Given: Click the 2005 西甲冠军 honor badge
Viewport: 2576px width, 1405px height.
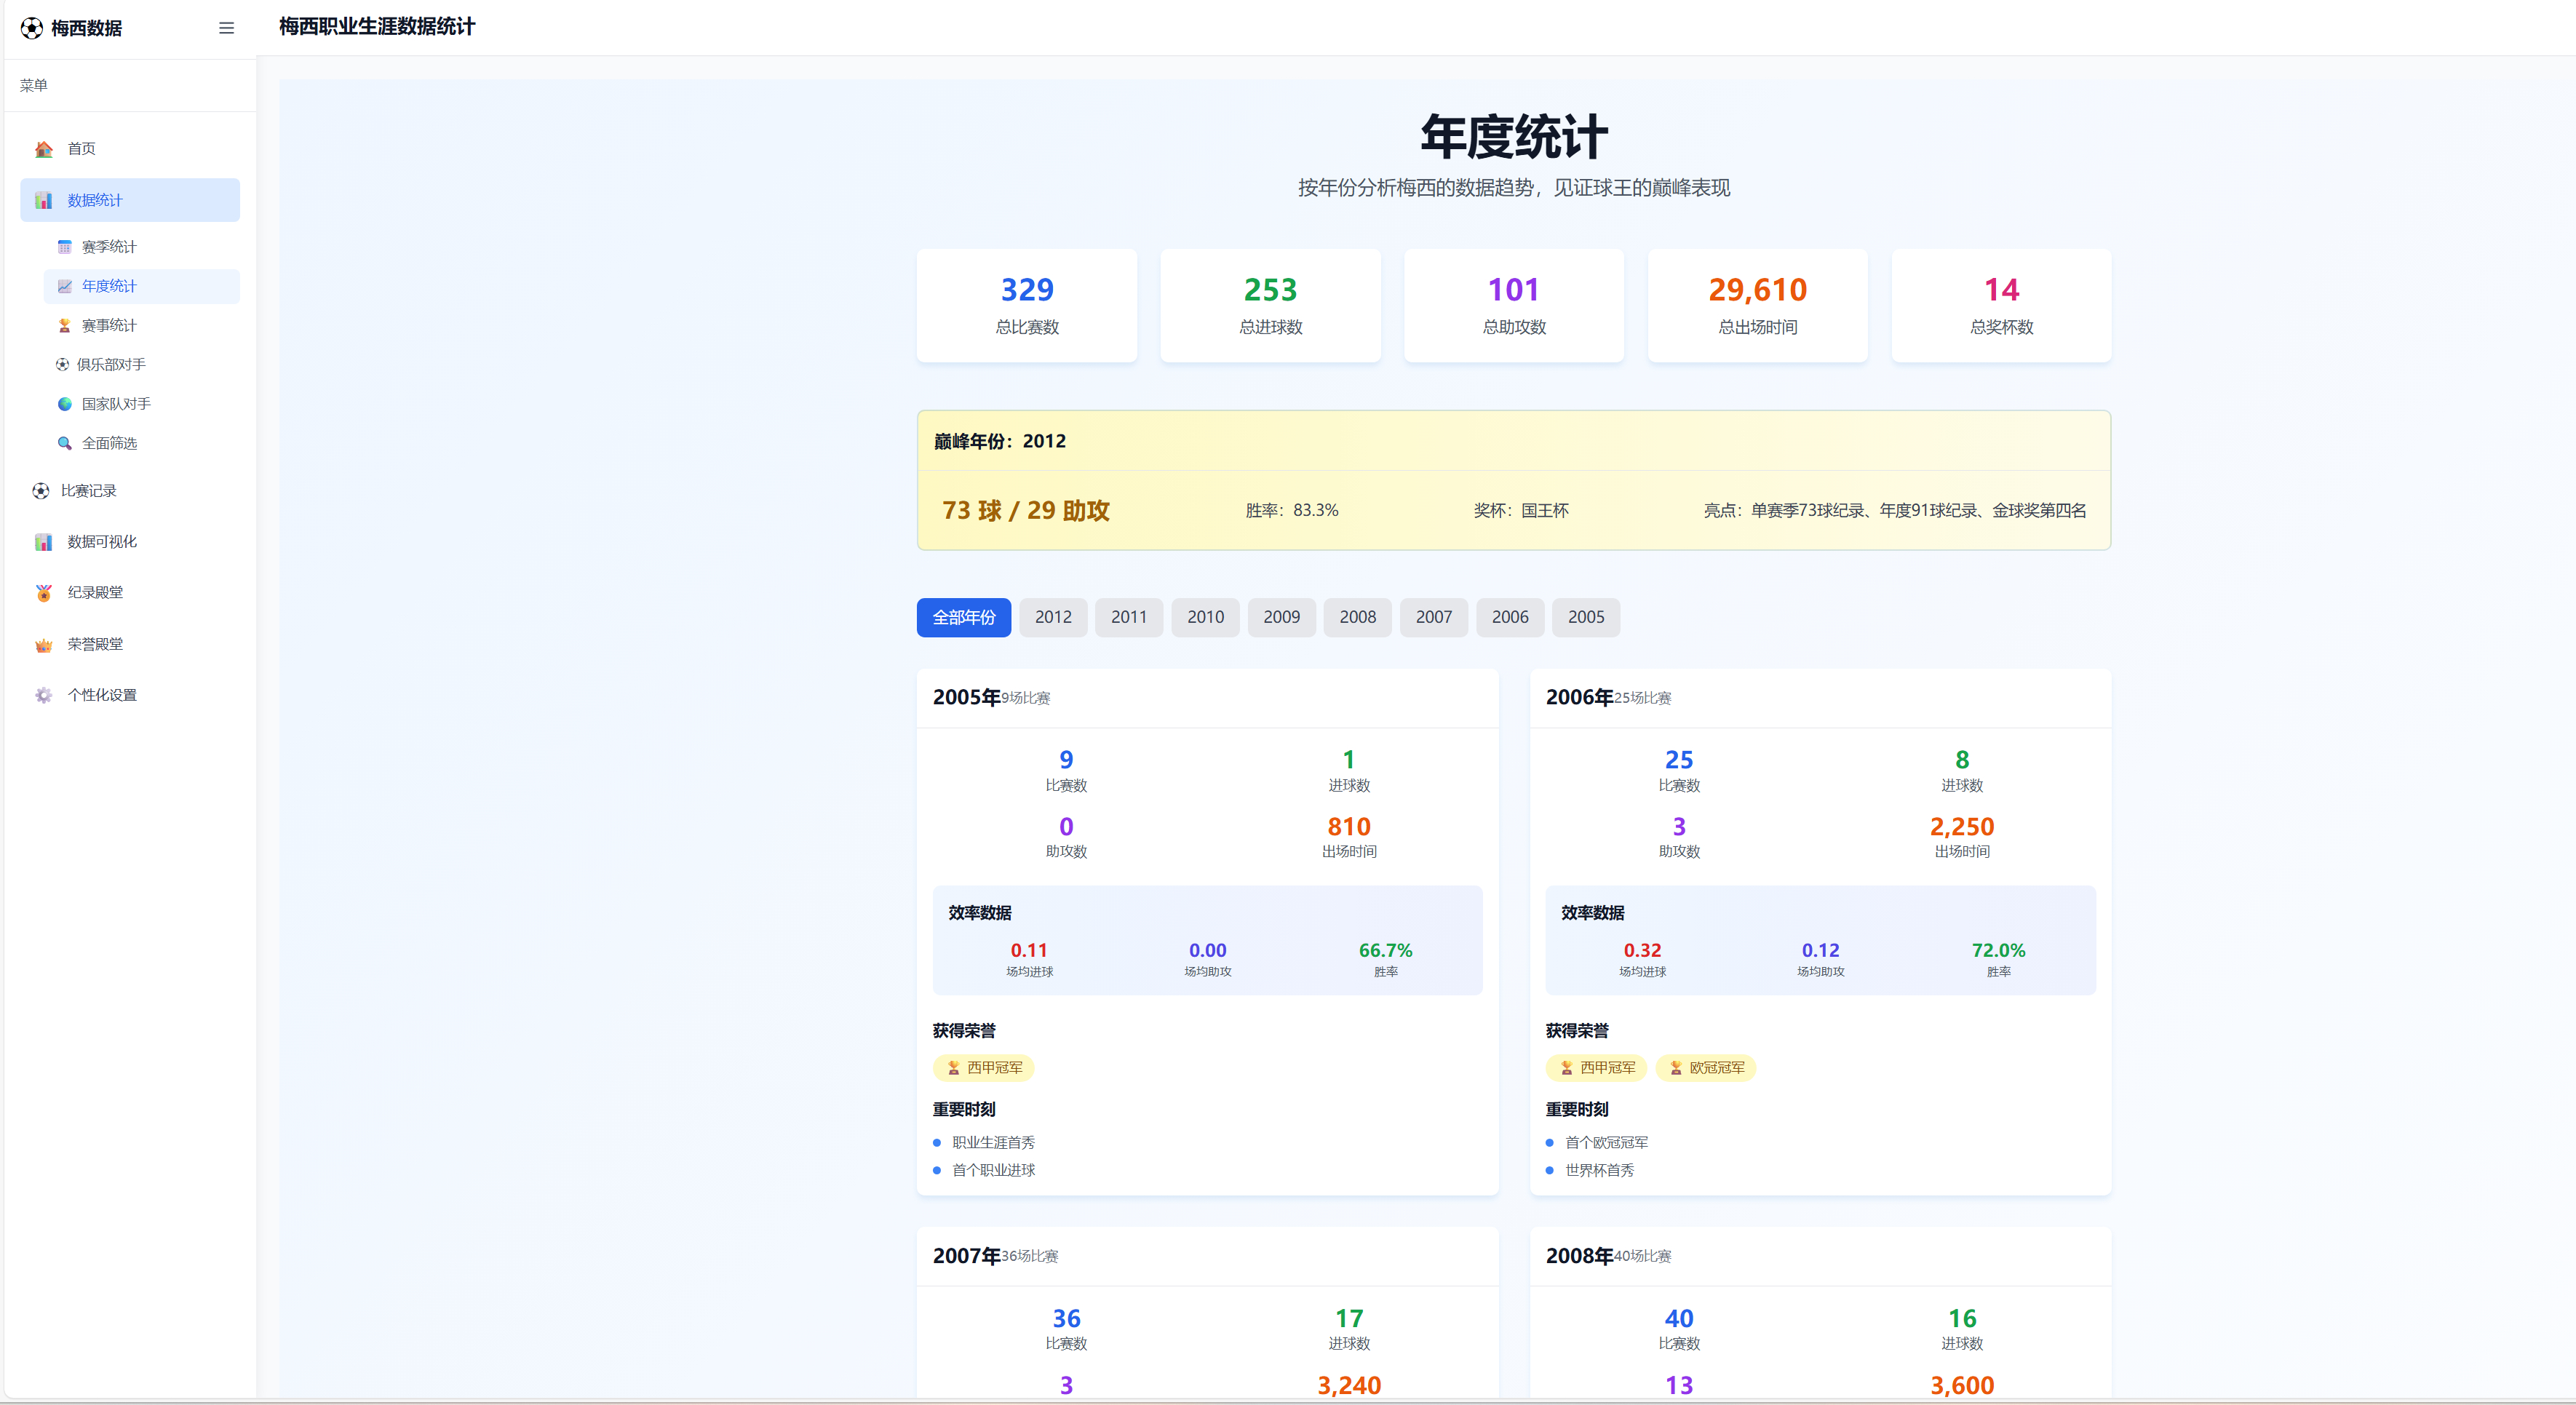Looking at the screenshot, I should (984, 1068).
